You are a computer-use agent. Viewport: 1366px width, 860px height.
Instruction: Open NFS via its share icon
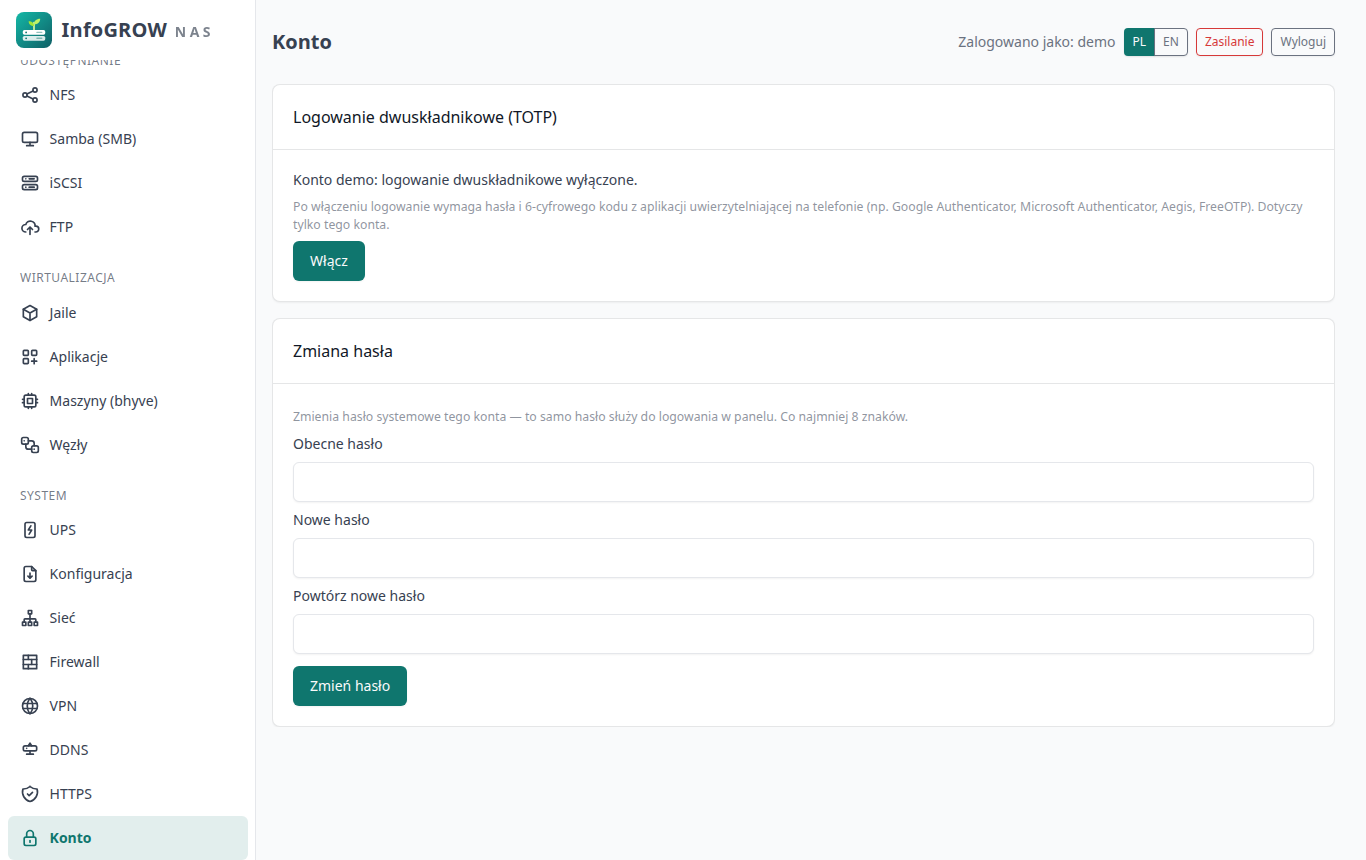pyautogui.click(x=30, y=95)
